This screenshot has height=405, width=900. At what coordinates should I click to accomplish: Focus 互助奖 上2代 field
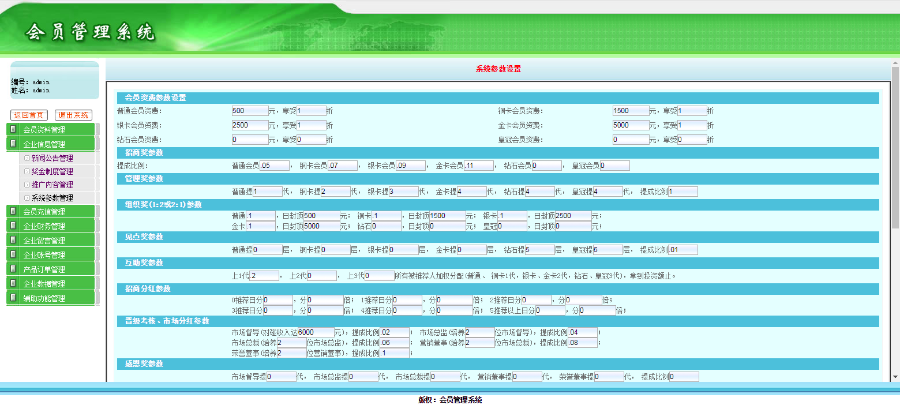[321, 276]
